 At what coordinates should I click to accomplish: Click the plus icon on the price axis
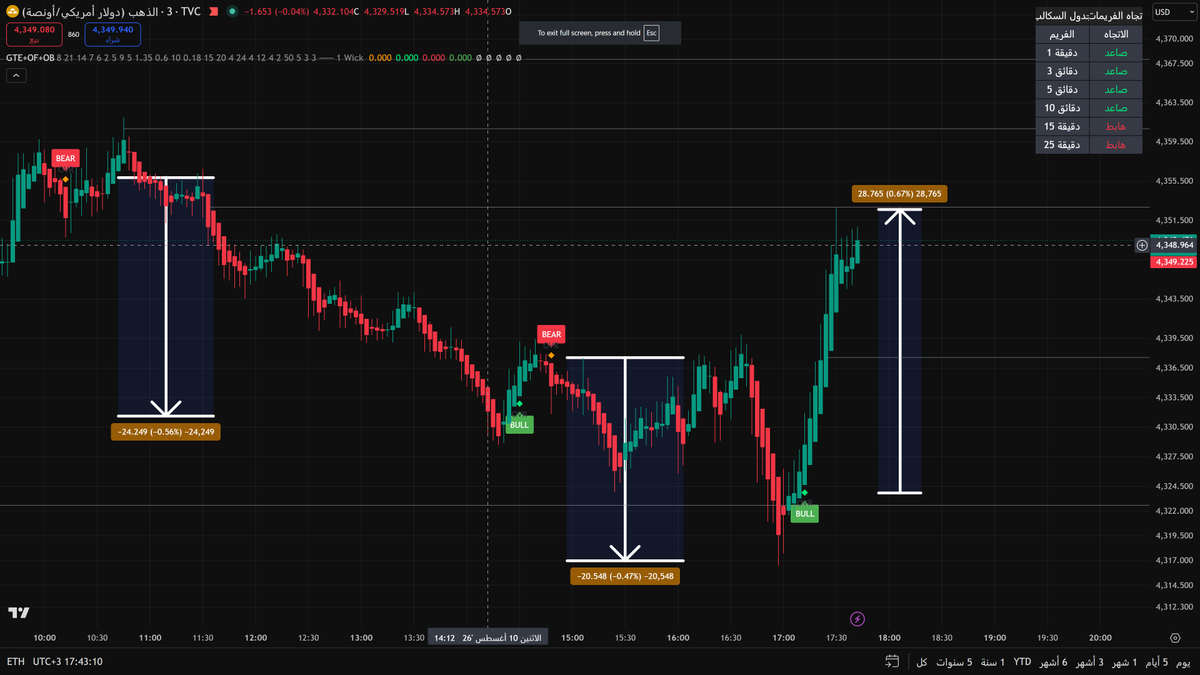tap(1142, 245)
